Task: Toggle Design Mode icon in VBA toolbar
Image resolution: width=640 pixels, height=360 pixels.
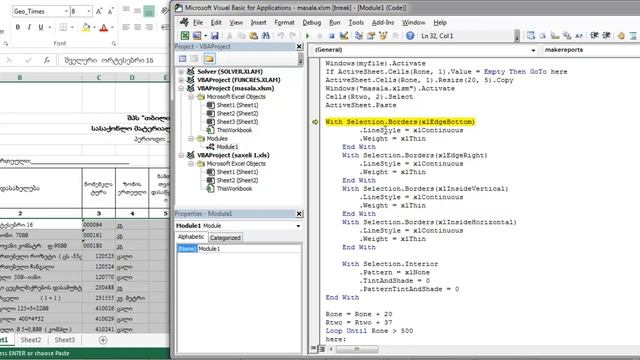Action: click(344, 36)
